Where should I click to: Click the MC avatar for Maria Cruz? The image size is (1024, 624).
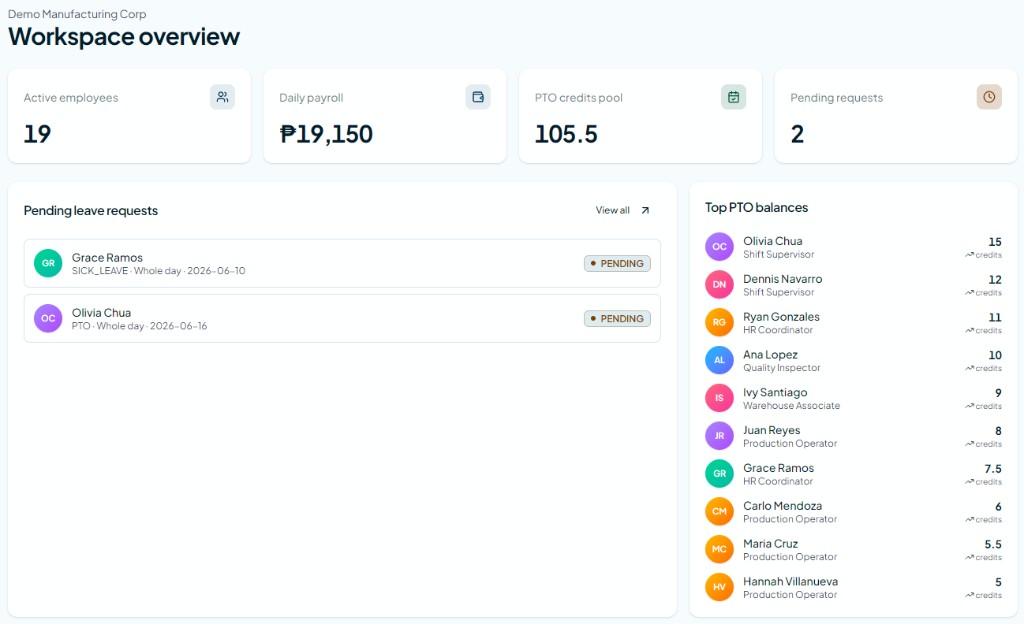click(719, 550)
